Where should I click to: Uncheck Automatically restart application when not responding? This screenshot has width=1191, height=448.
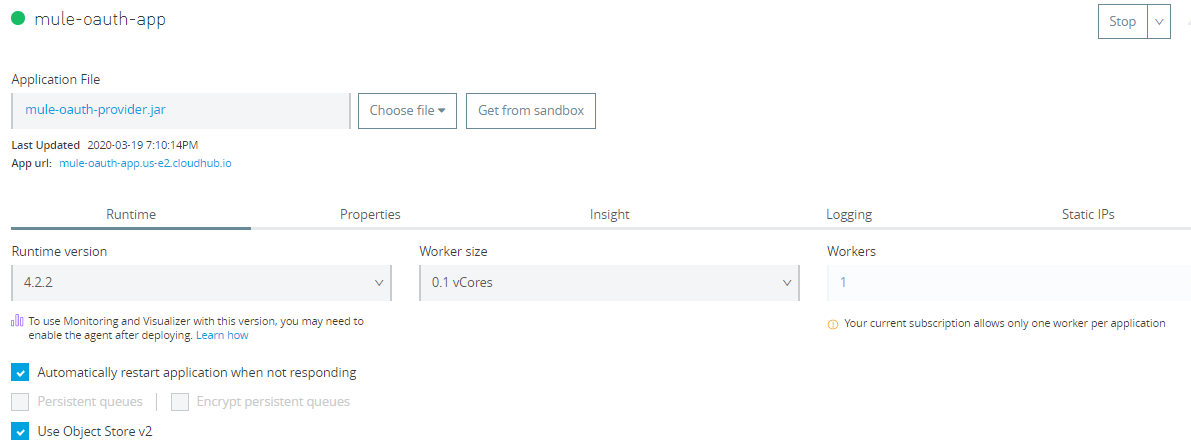click(x=21, y=373)
